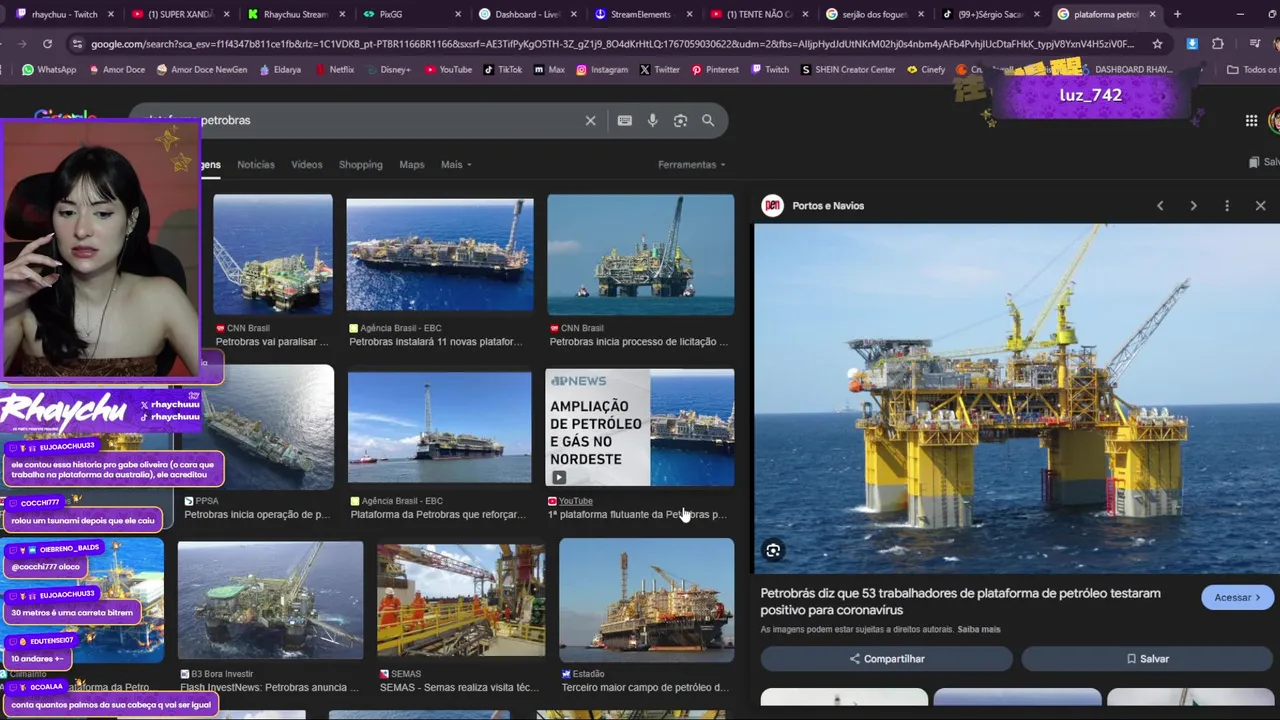Submit search with the magnifier icon
Viewport: 1280px width, 720px height.
click(x=708, y=120)
